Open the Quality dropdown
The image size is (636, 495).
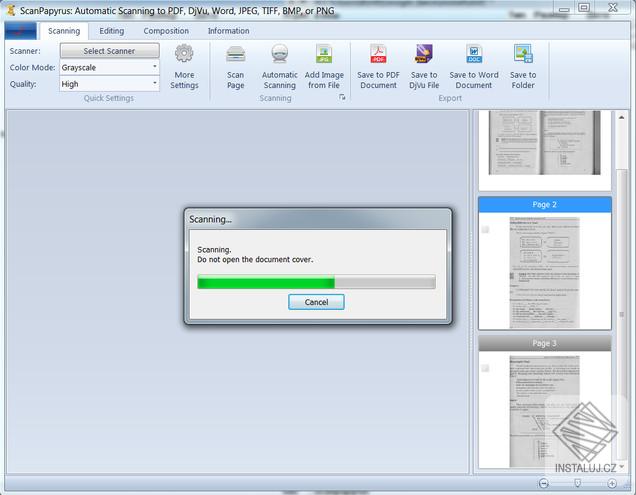[110, 84]
